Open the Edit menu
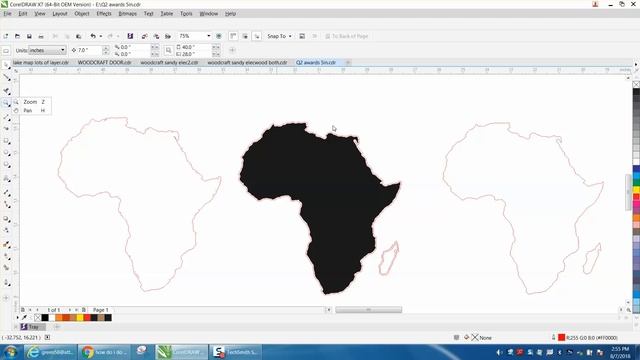The image size is (640, 360). coord(22,13)
